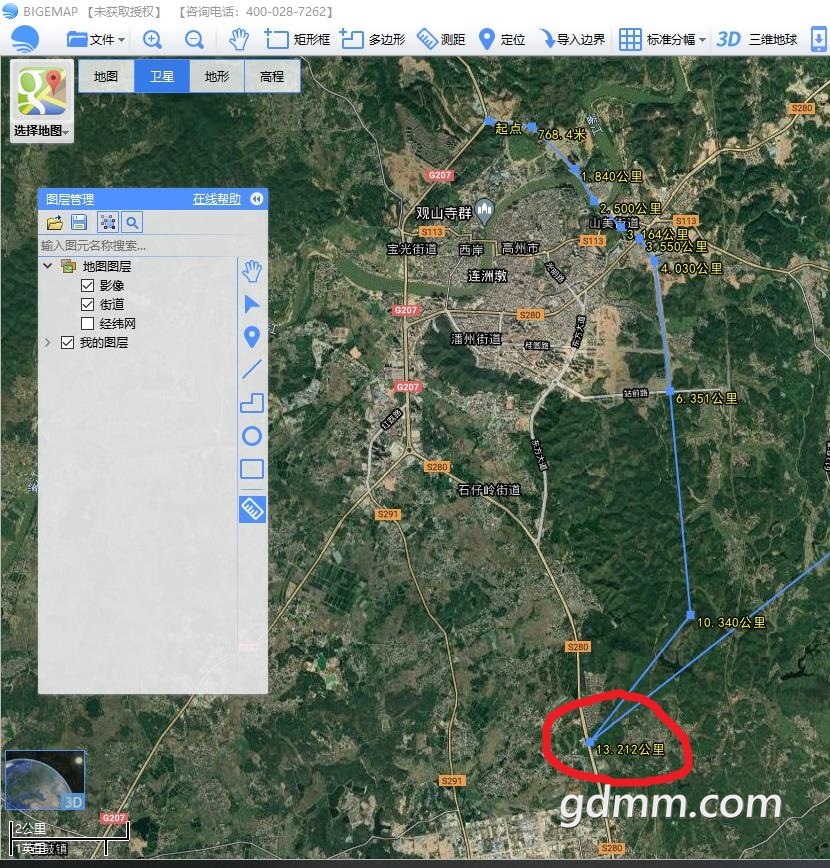Click the open folder icon in layer panel
830x868 pixels.
click(x=55, y=223)
